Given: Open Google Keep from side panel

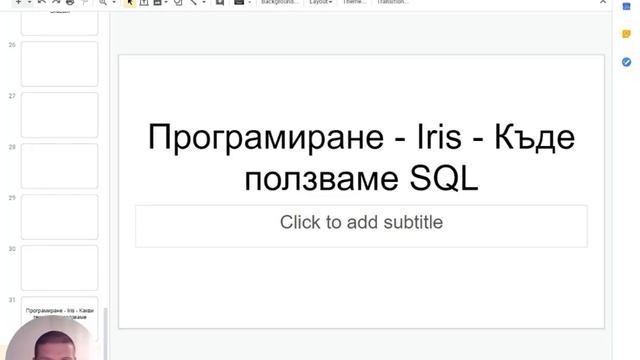Looking at the screenshot, I should tap(626, 34).
